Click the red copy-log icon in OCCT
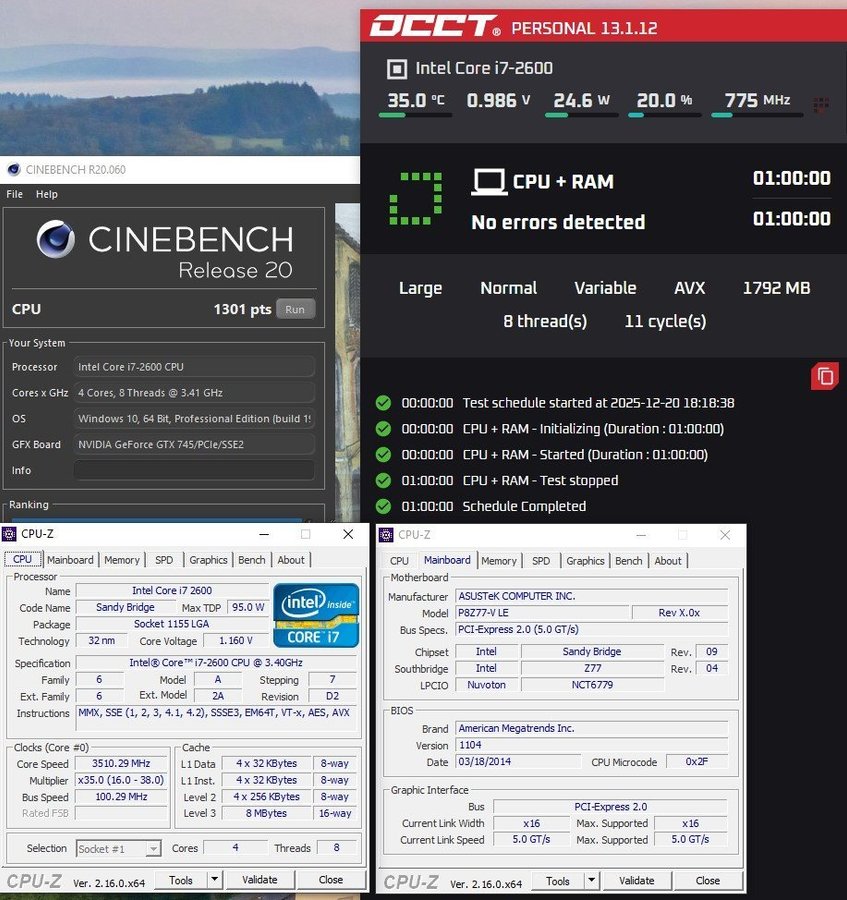This screenshot has width=847, height=900. (x=824, y=376)
